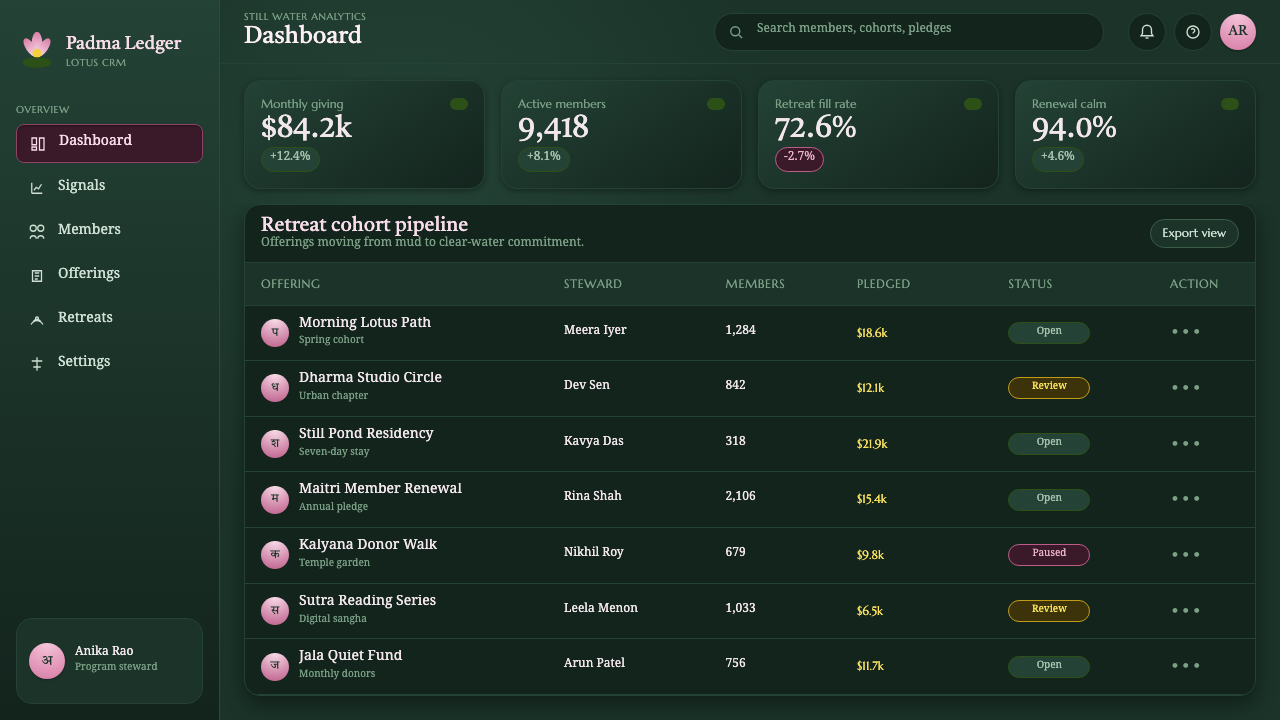Switch to Retreats
The height and width of the screenshot is (720, 1280).
[x=109, y=318]
